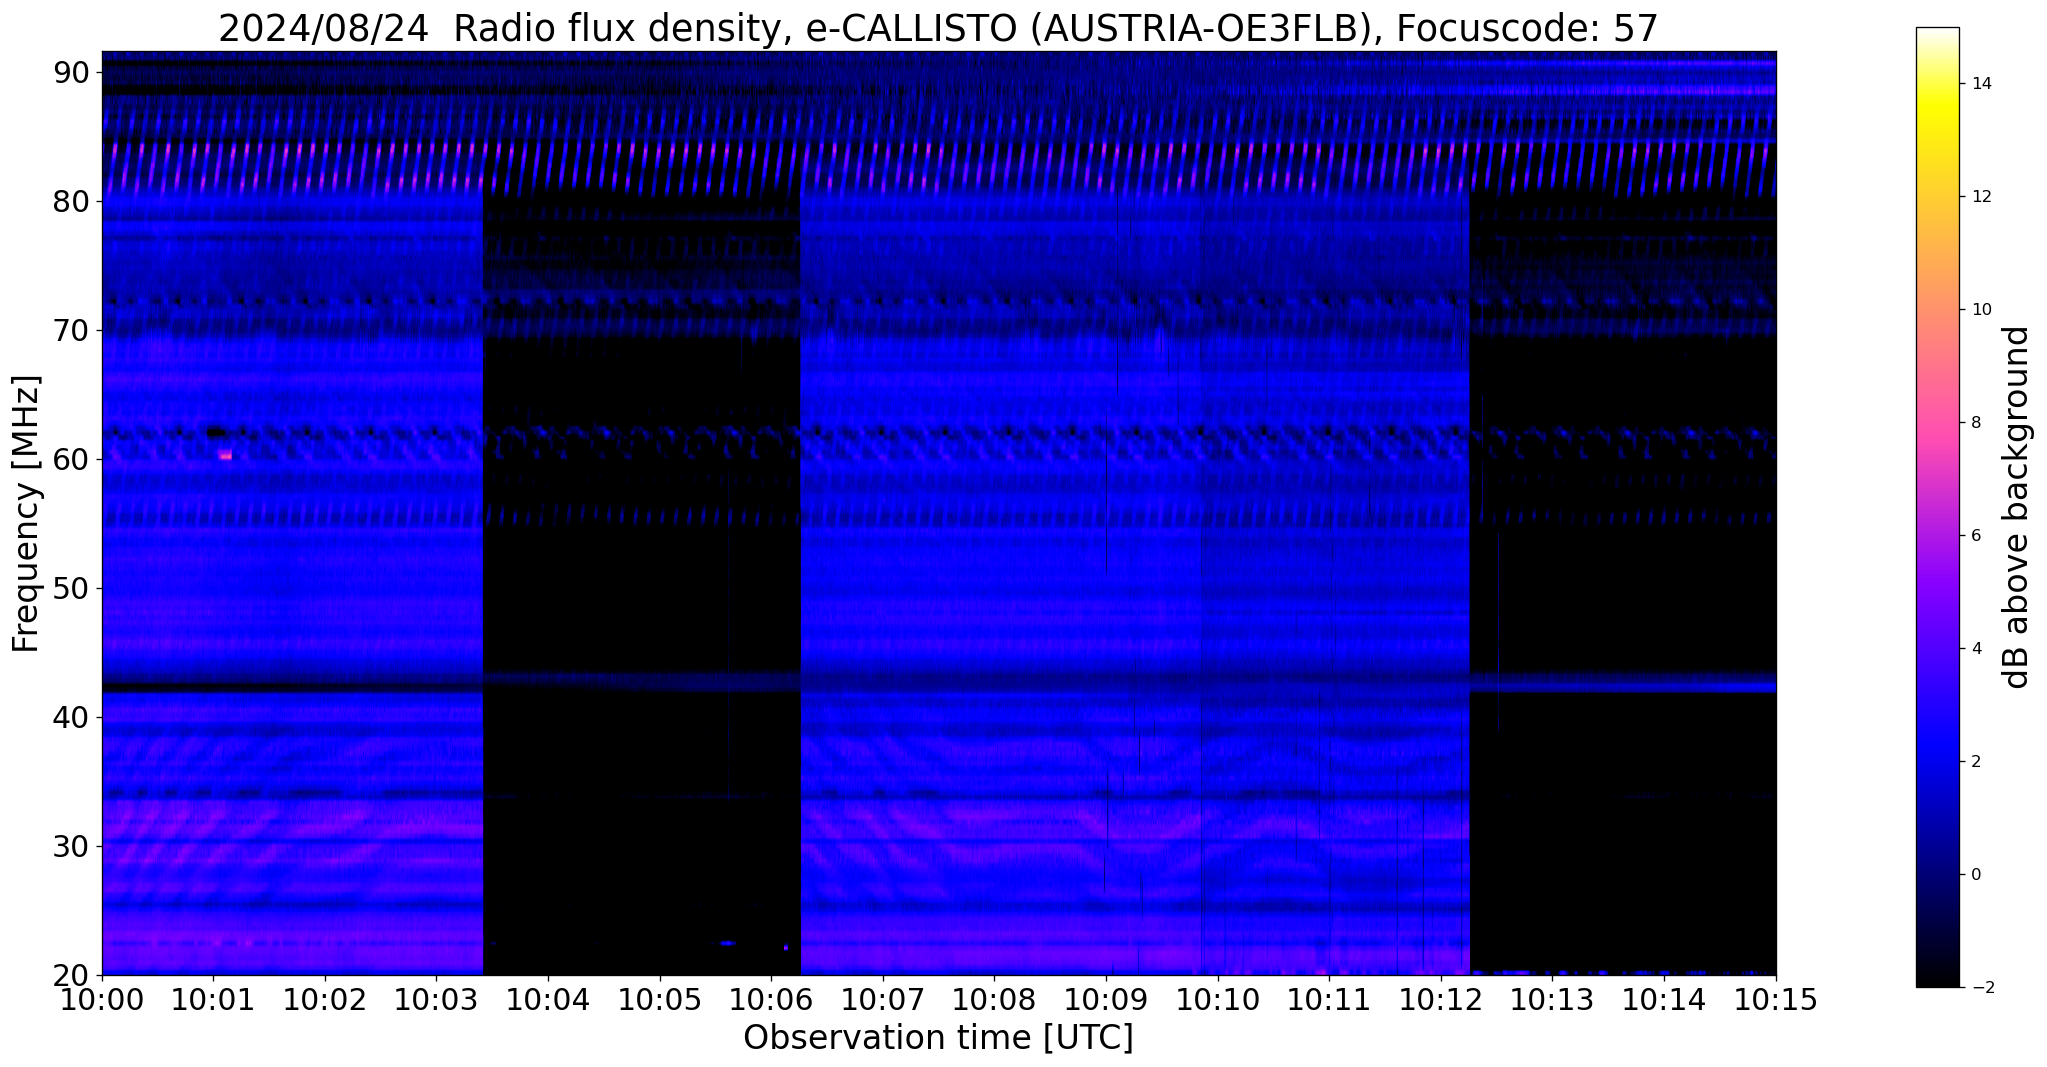Select the 'Observation time [UTC]' axis label

coord(938,1037)
